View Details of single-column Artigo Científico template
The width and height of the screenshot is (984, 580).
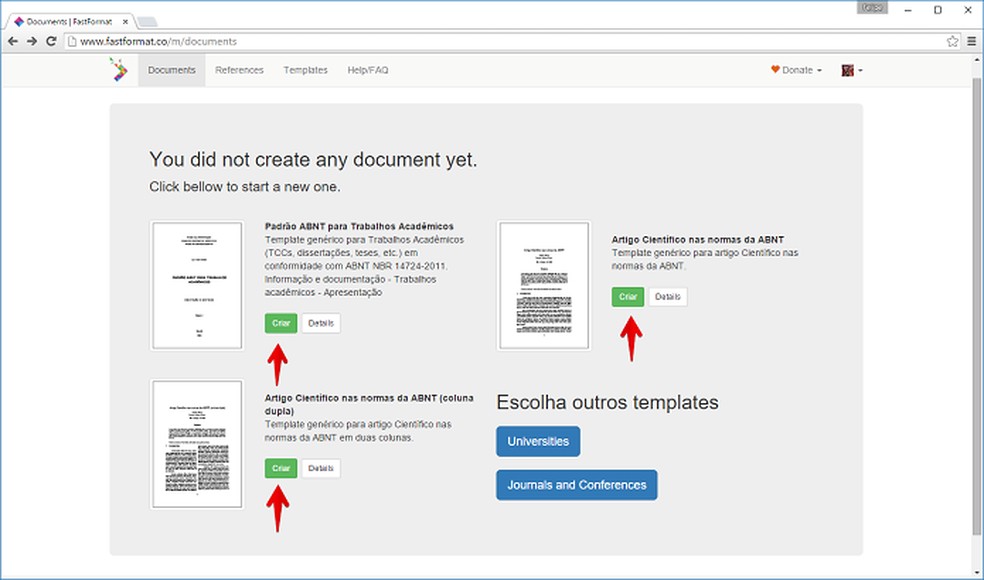coord(668,297)
